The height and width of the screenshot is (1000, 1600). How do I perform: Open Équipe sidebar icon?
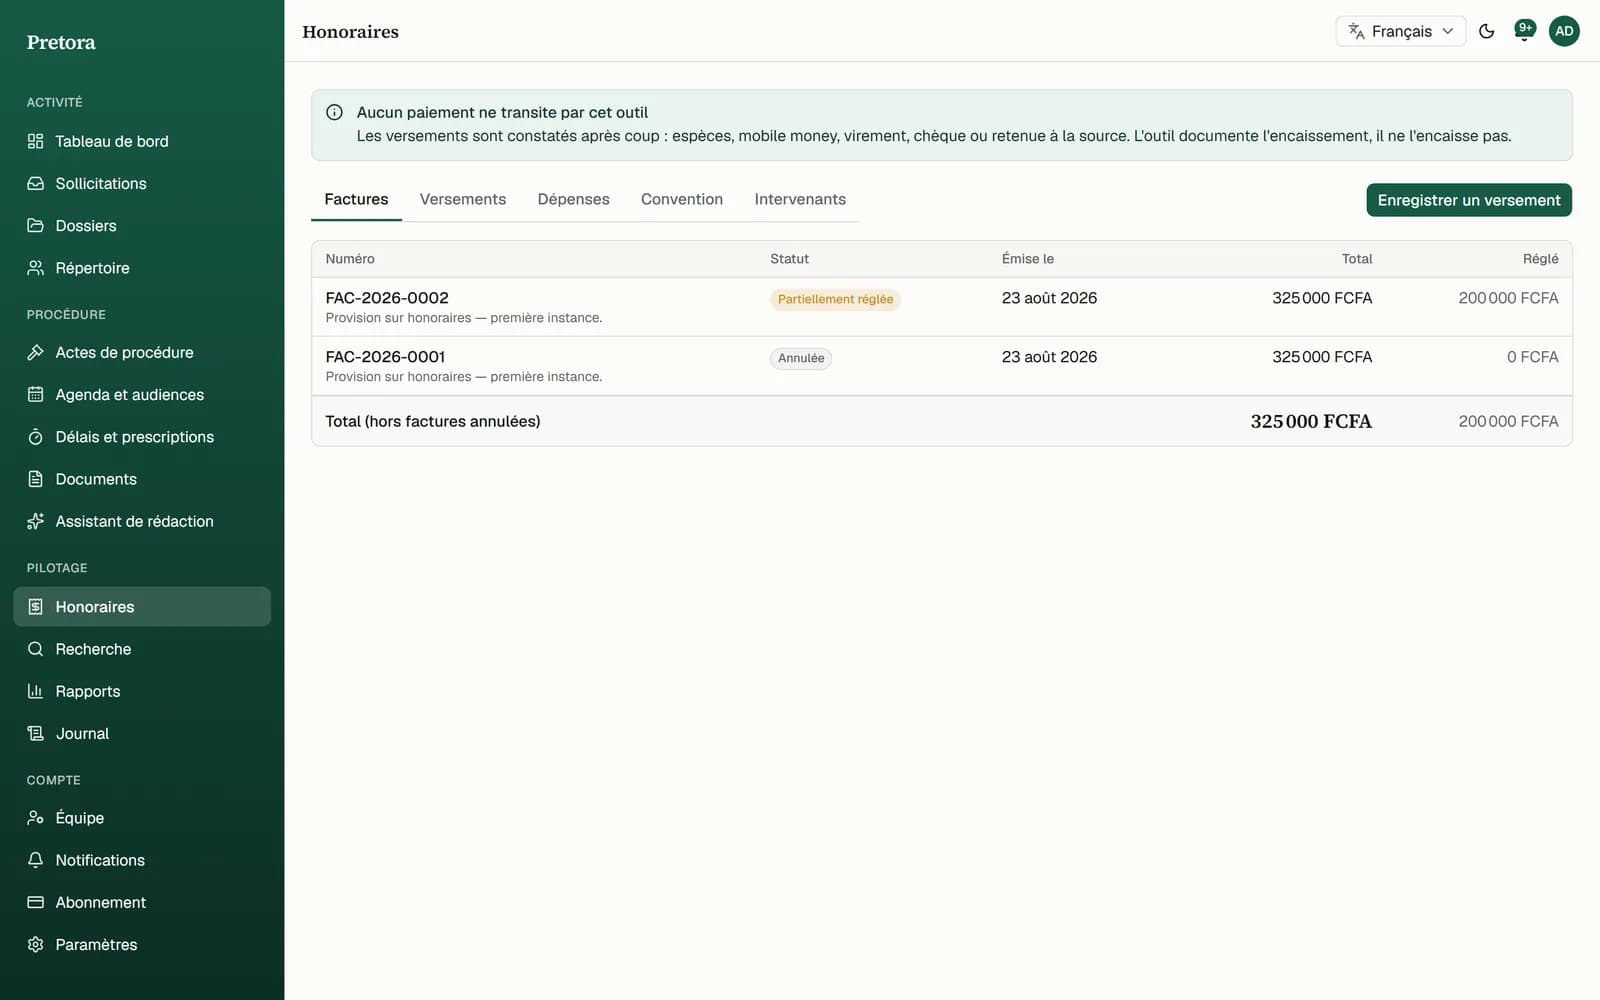35,818
